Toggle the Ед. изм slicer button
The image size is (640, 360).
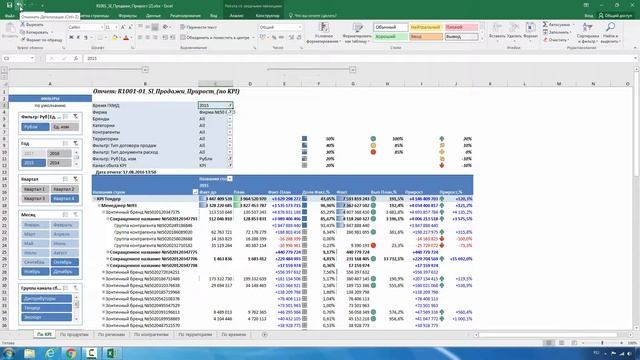tap(65, 127)
